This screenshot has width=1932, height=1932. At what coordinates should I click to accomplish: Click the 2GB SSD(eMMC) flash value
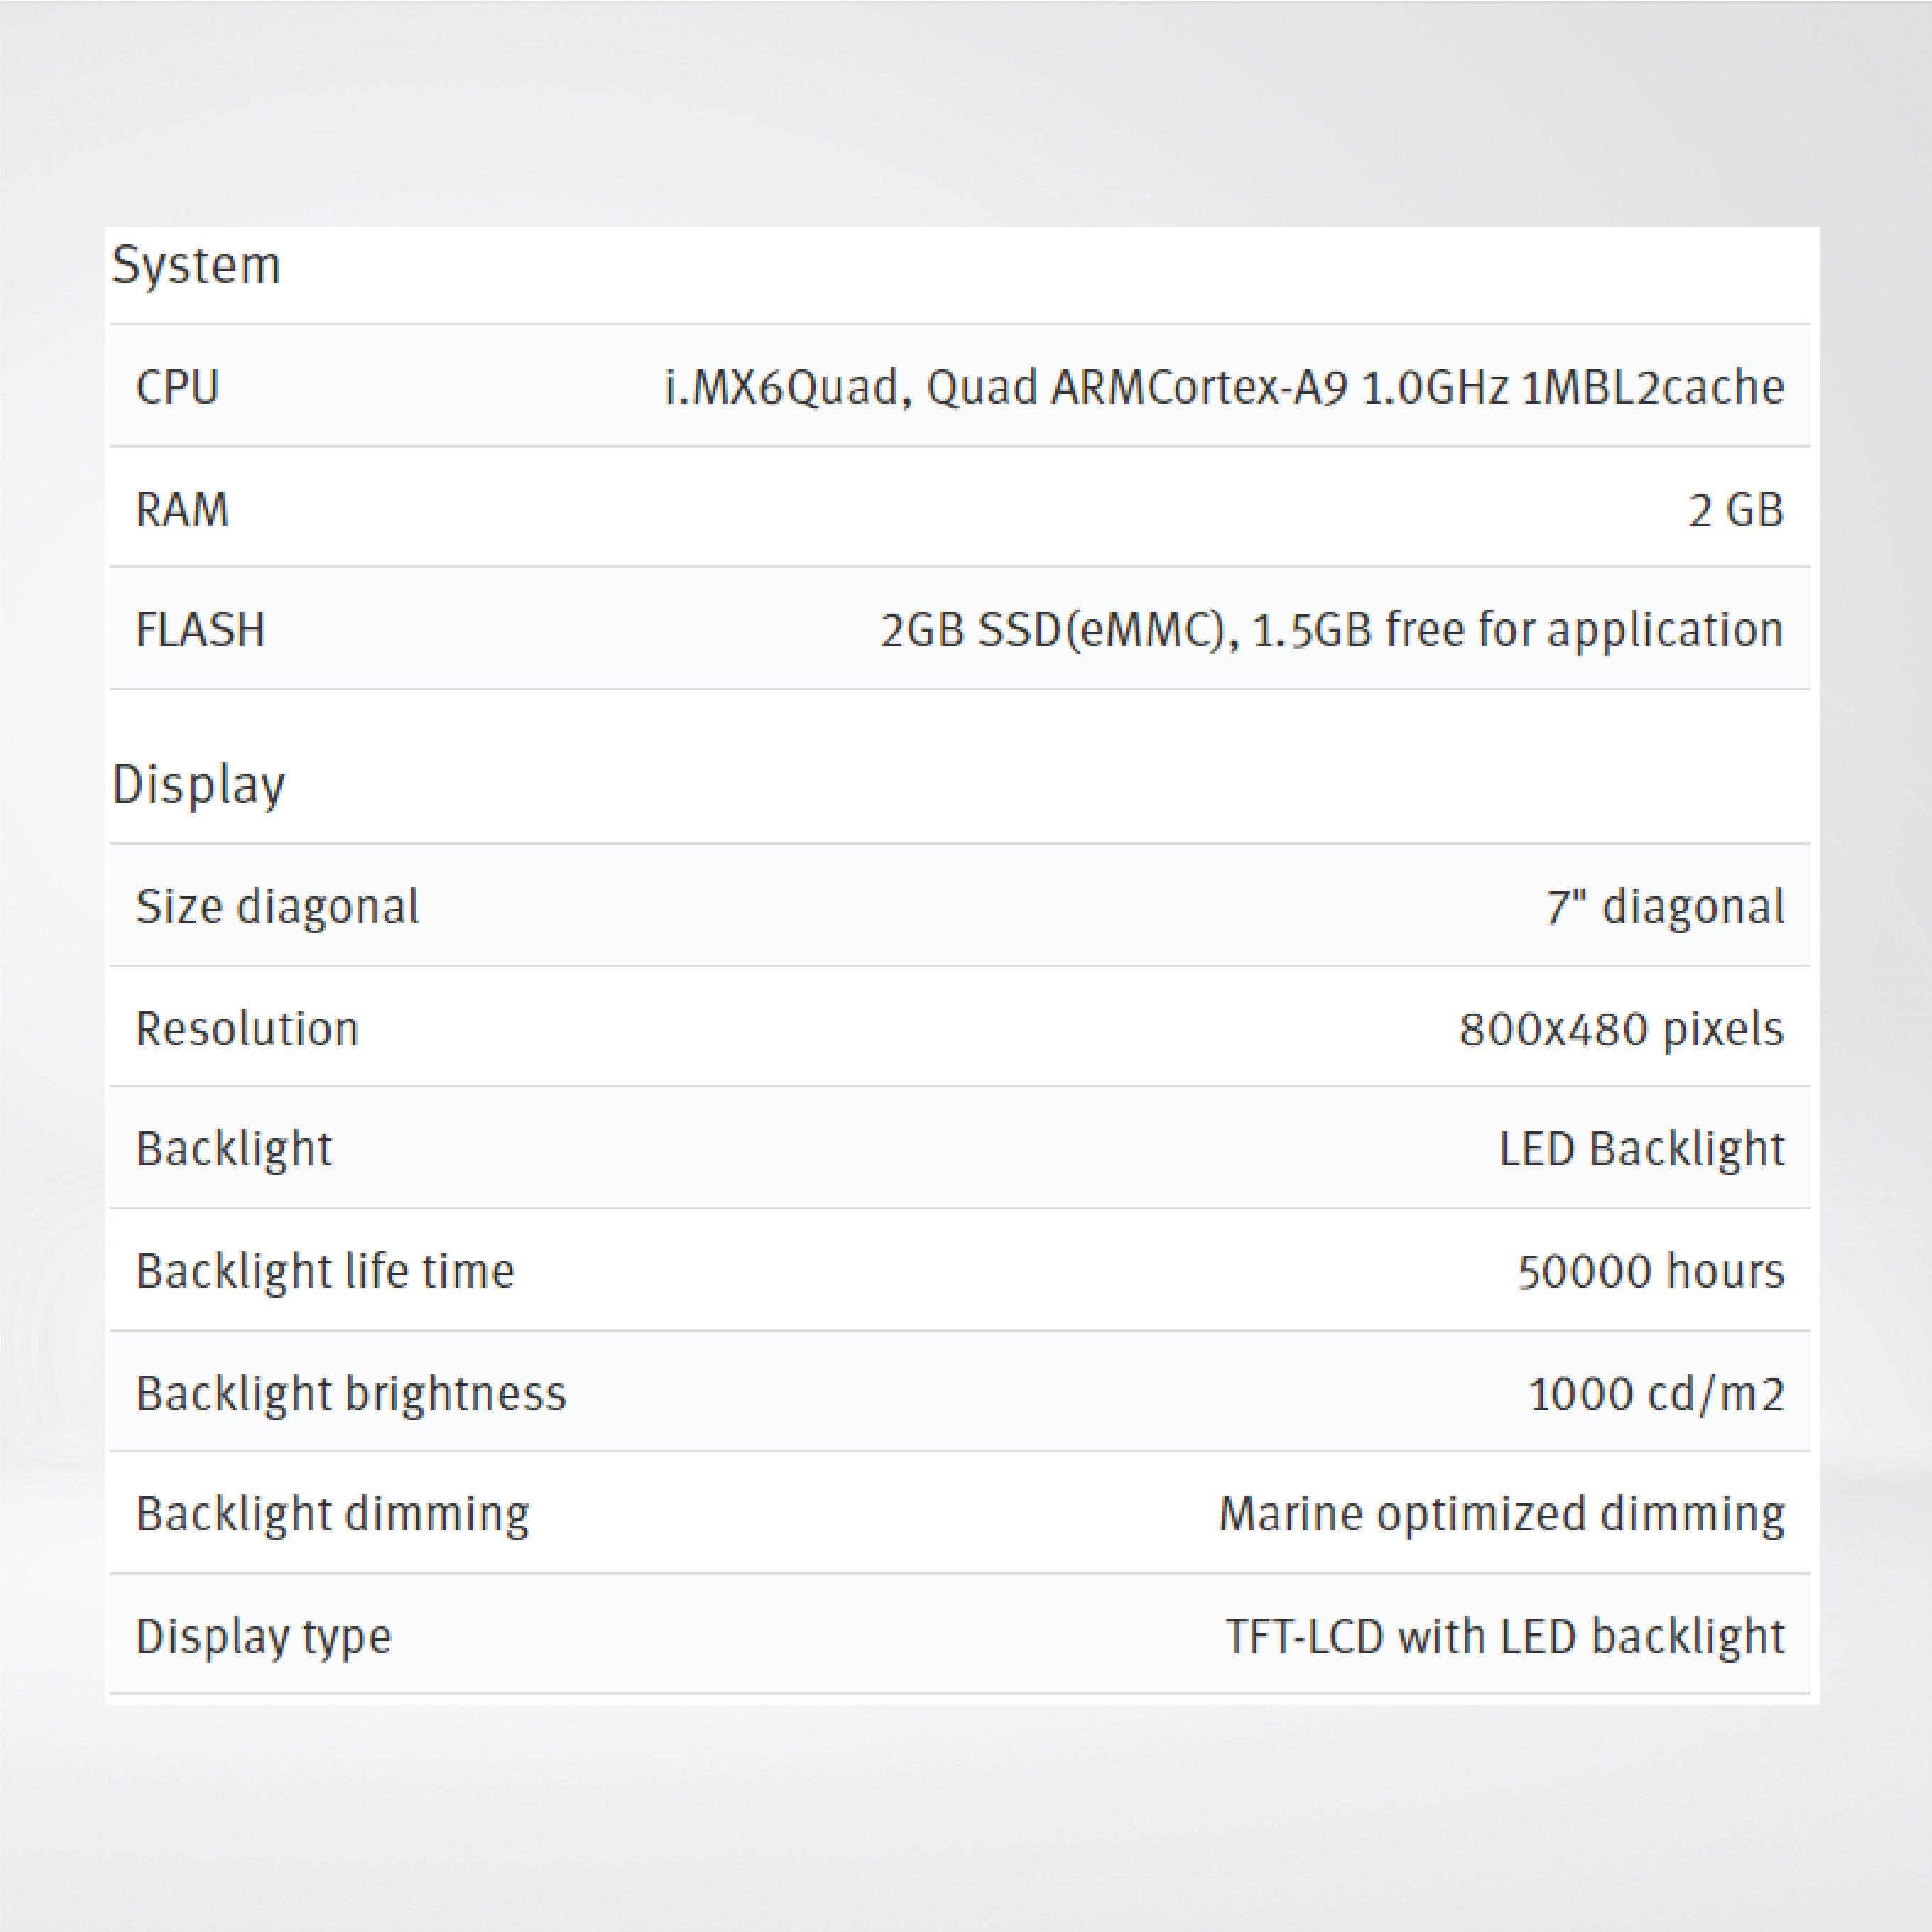coord(1331,630)
